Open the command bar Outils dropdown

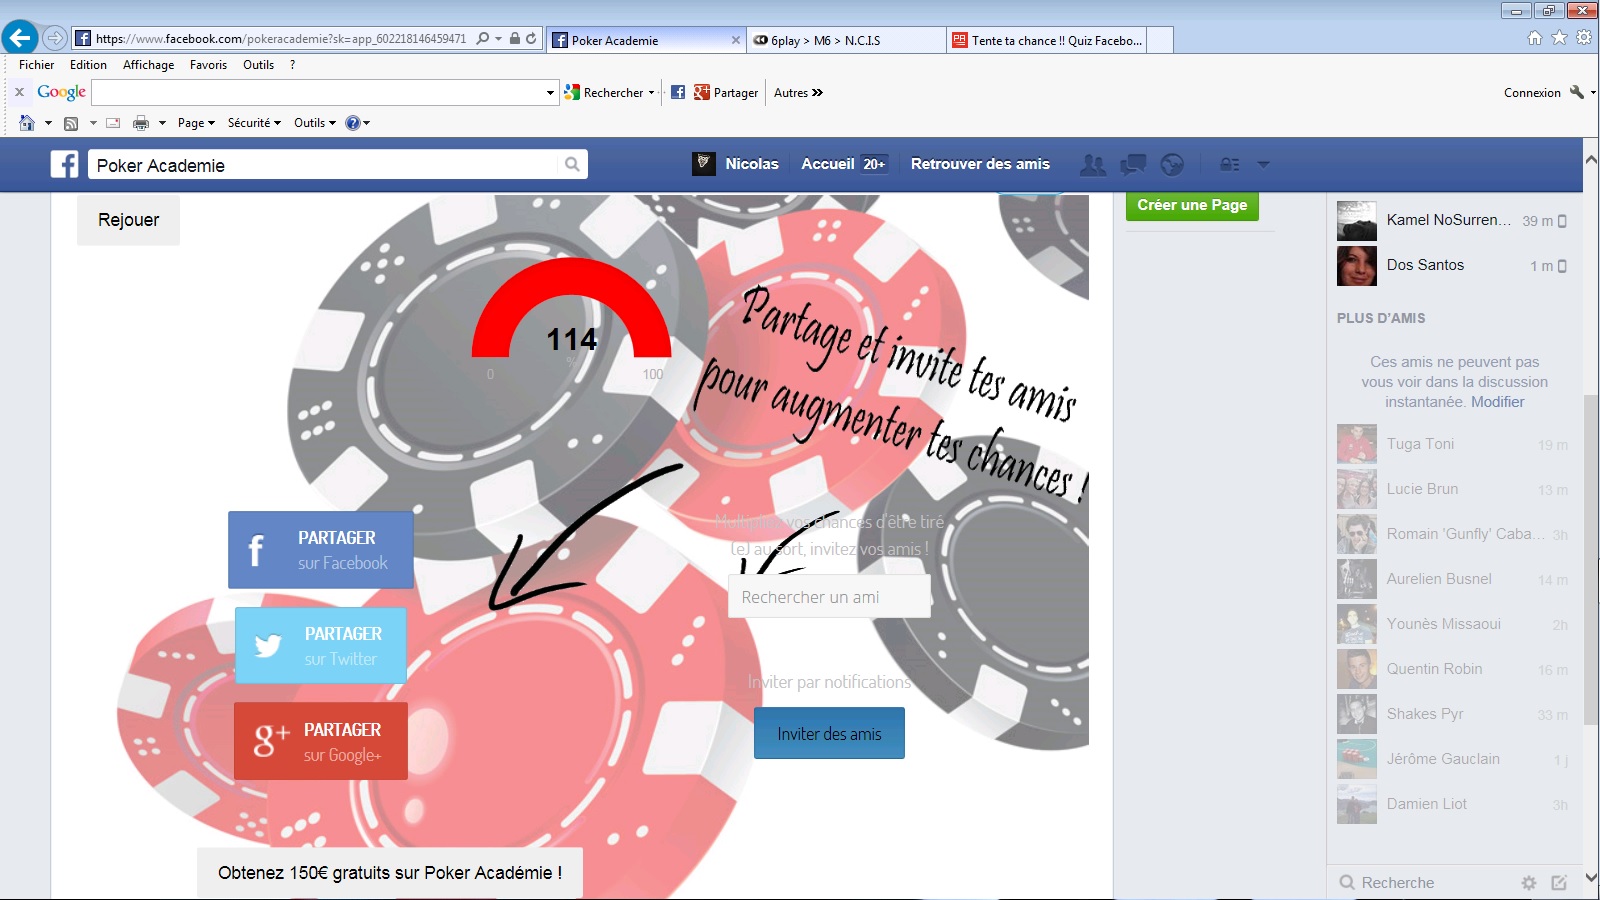click(x=314, y=123)
